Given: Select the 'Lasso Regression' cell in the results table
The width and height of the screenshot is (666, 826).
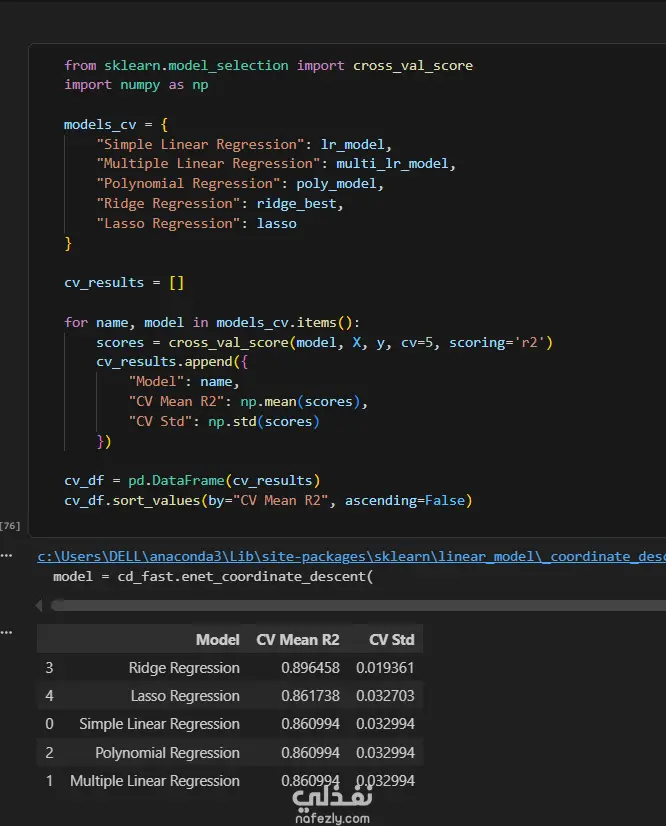Looking at the screenshot, I should 185,696.
